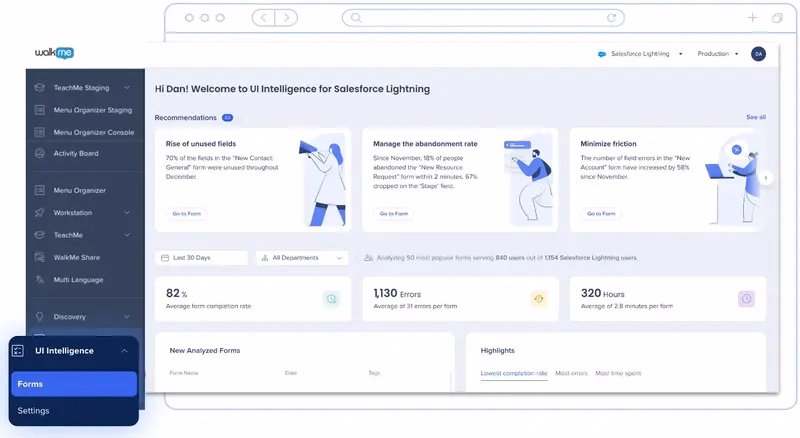Click the Date column header

coord(291,373)
